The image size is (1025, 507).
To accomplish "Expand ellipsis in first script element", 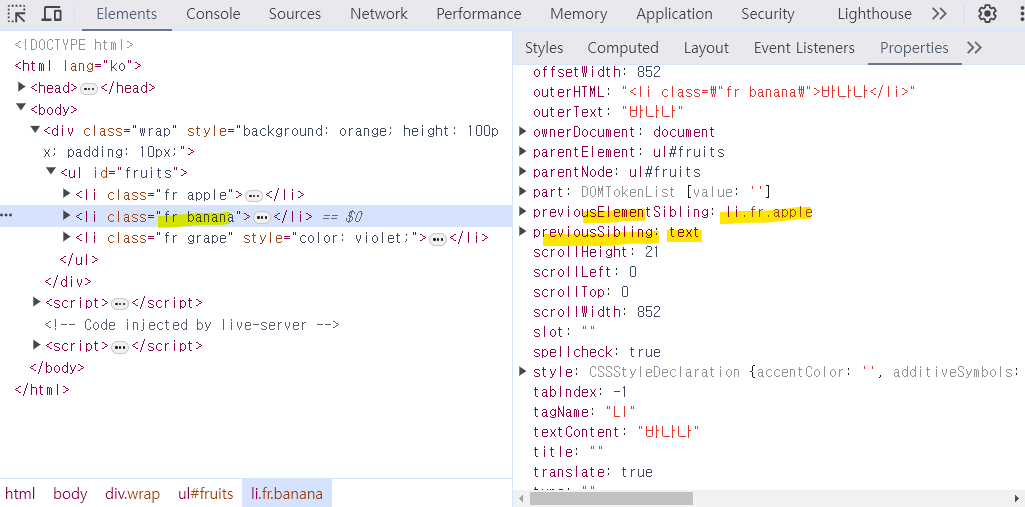I will click(120, 304).
